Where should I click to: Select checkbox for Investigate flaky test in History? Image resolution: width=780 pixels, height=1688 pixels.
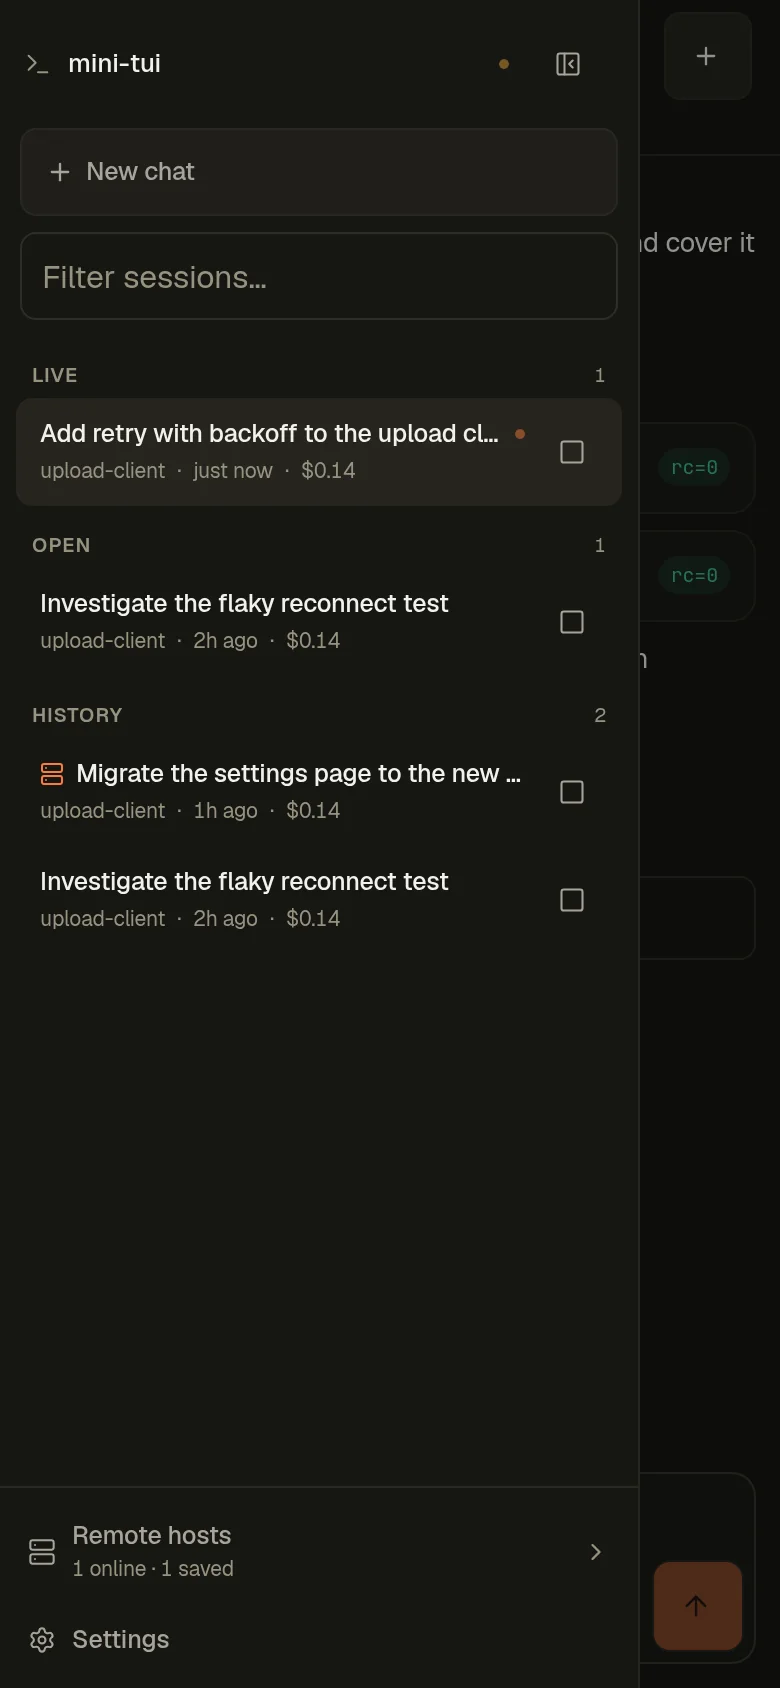572,900
